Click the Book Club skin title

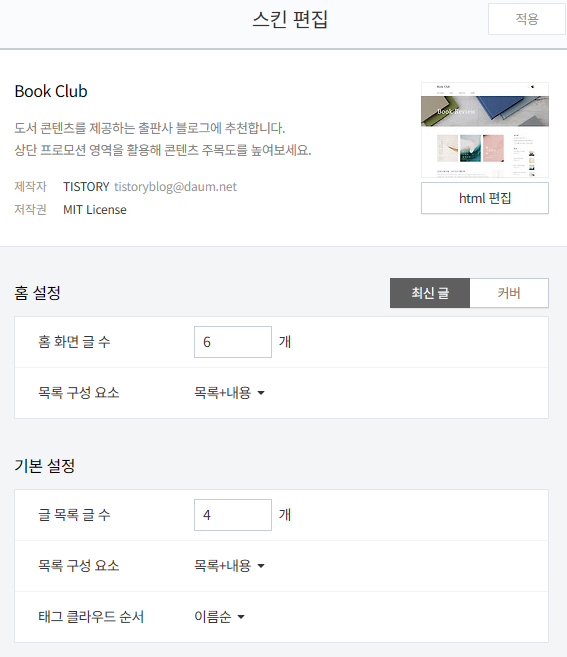[x=51, y=91]
